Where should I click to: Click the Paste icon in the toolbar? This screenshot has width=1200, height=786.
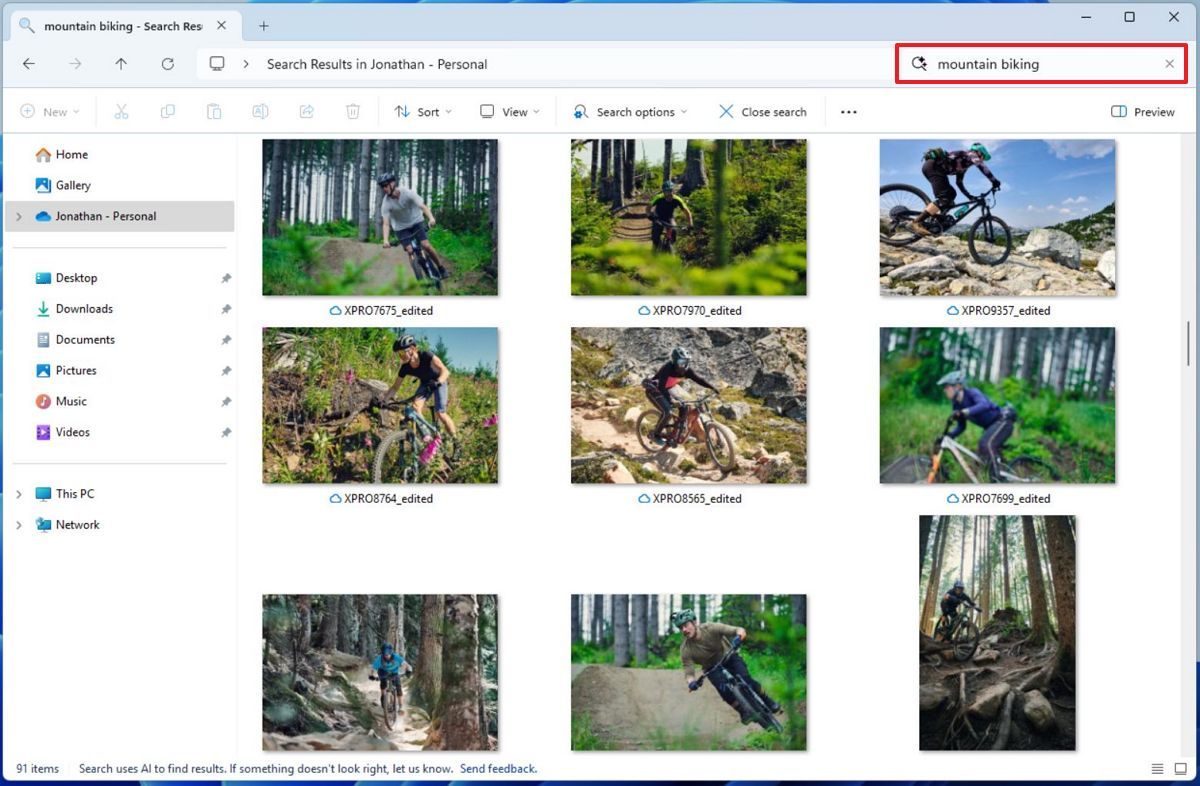click(213, 111)
